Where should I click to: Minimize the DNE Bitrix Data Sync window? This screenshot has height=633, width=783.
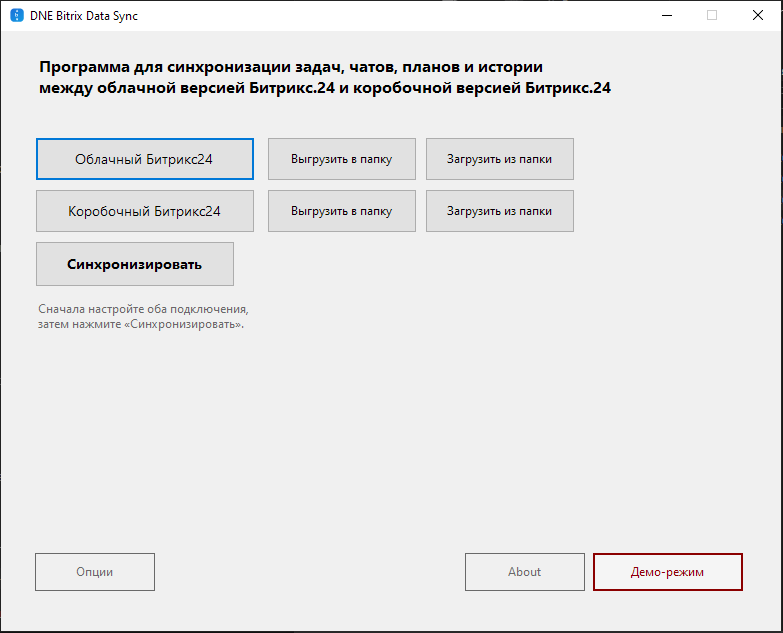pyautogui.click(x=667, y=15)
